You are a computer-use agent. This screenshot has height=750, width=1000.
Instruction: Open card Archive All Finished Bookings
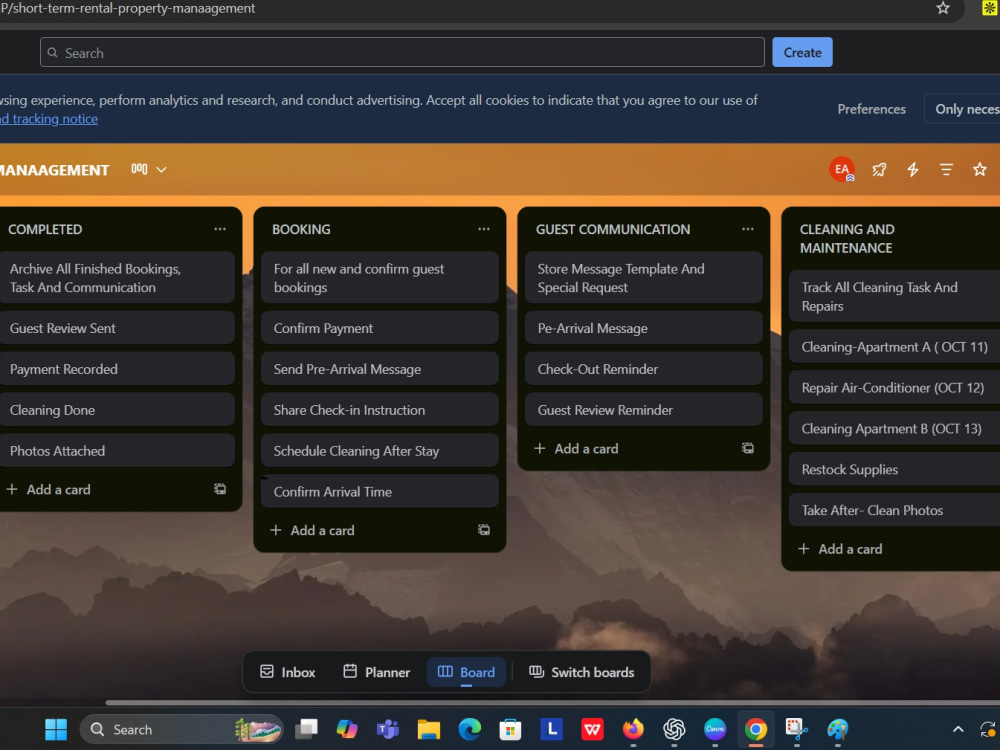point(117,277)
